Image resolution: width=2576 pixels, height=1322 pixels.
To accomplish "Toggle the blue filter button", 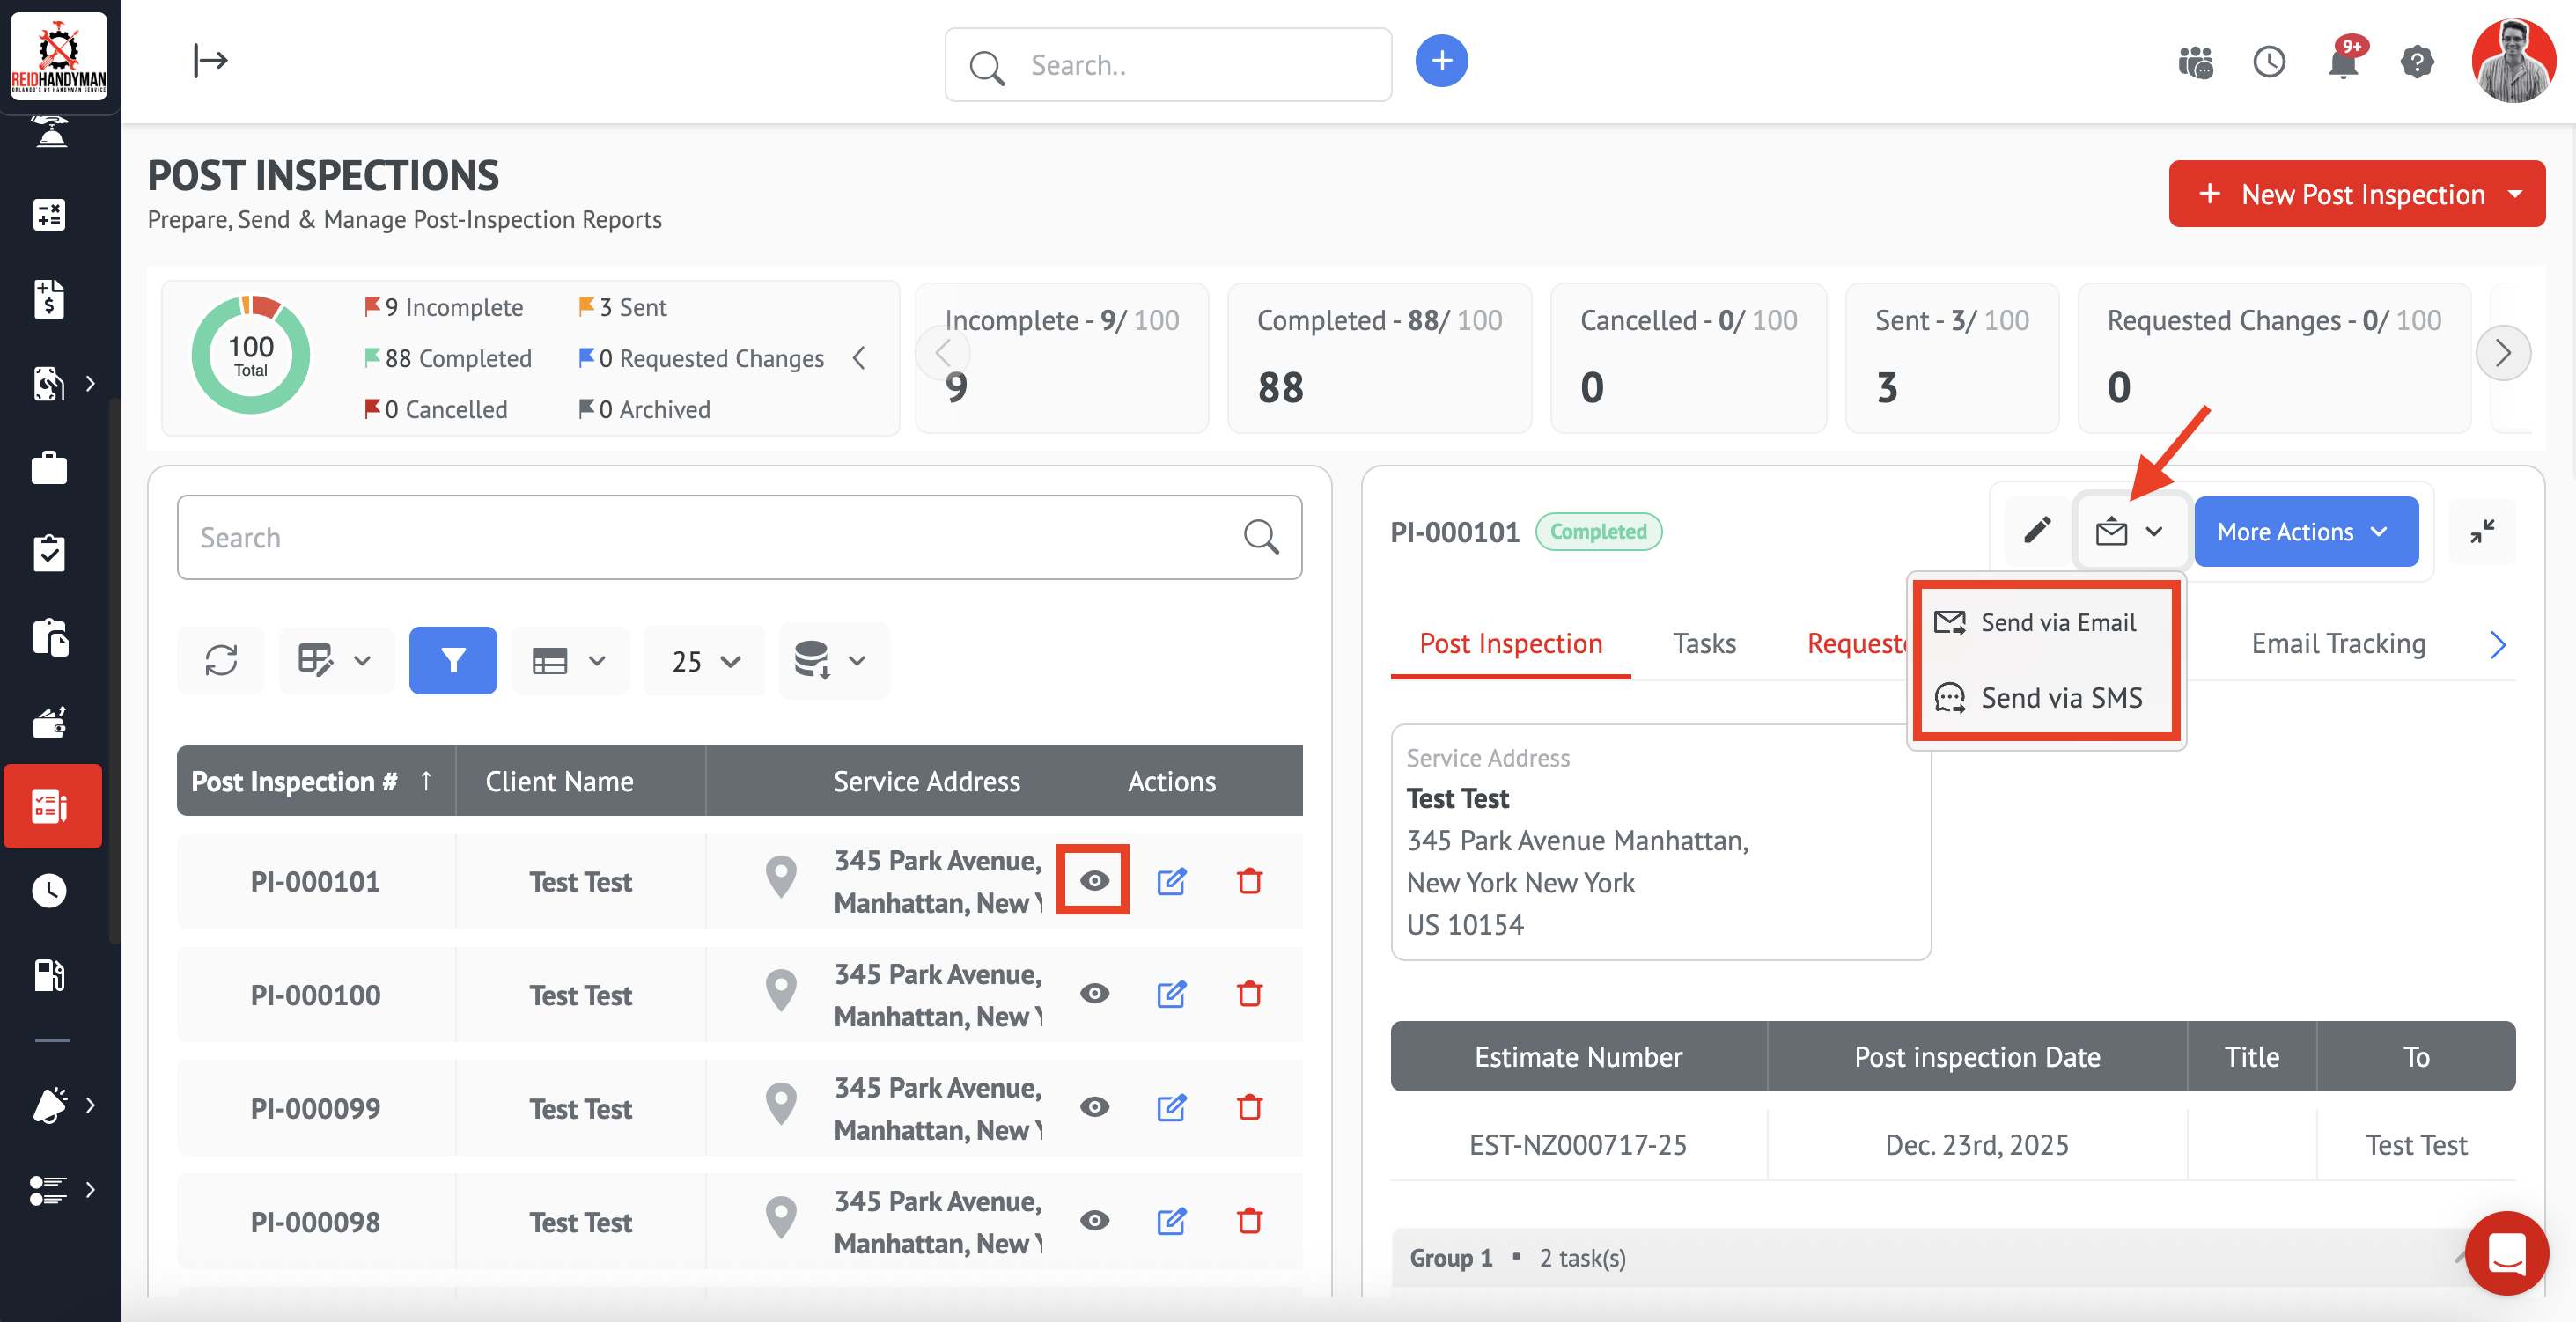I will coord(453,660).
